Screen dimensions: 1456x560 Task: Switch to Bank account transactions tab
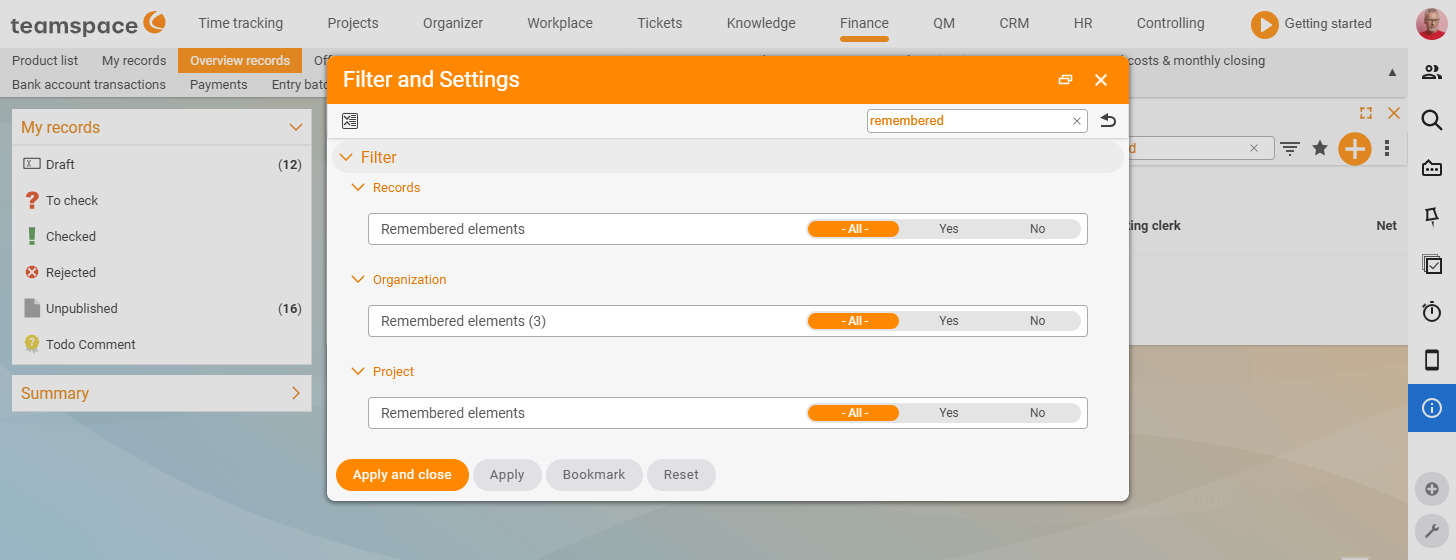tap(89, 85)
